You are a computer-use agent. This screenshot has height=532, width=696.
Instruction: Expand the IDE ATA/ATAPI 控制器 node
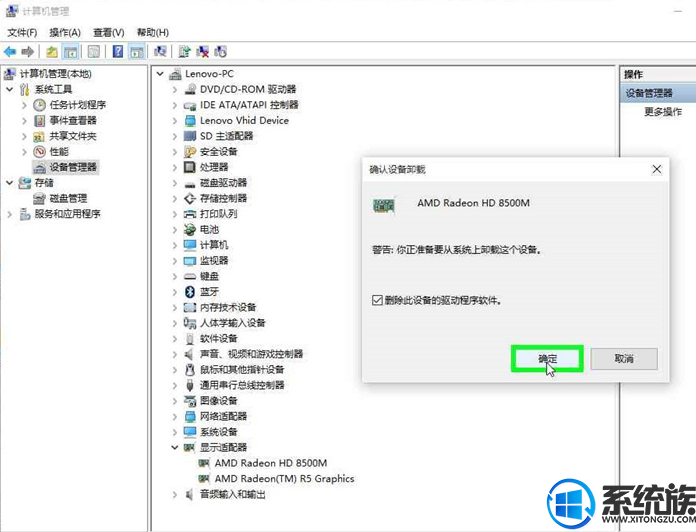[x=175, y=105]
